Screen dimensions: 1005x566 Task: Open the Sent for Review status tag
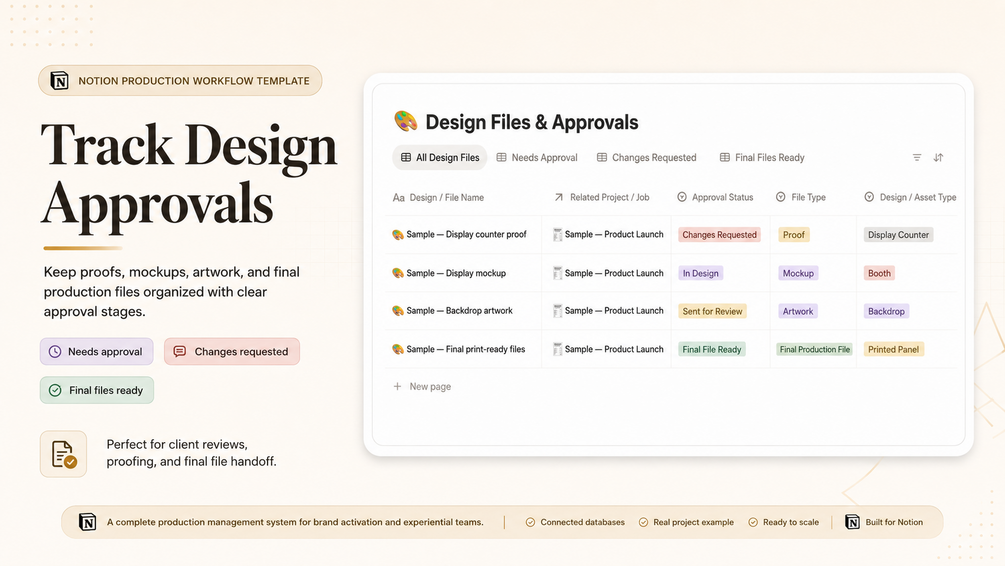tap(712, 312)
